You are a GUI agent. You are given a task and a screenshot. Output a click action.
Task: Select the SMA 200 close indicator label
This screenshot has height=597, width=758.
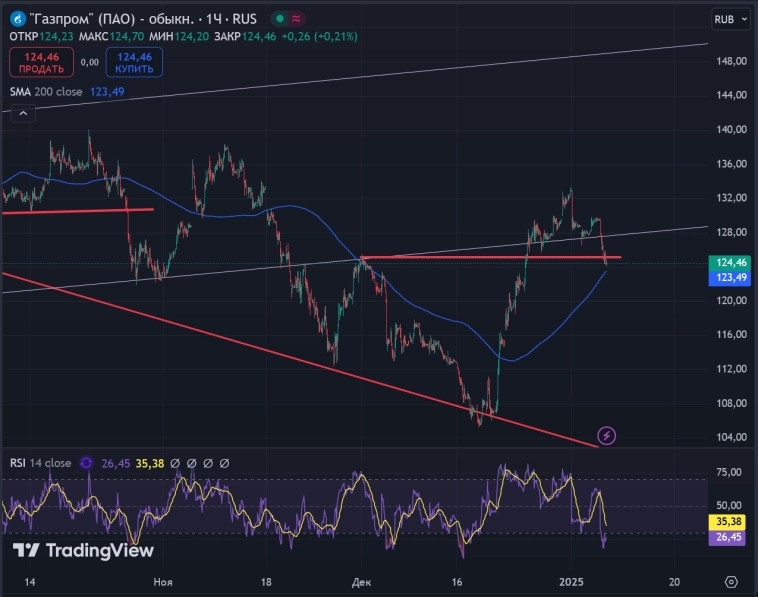pos(46,92)
